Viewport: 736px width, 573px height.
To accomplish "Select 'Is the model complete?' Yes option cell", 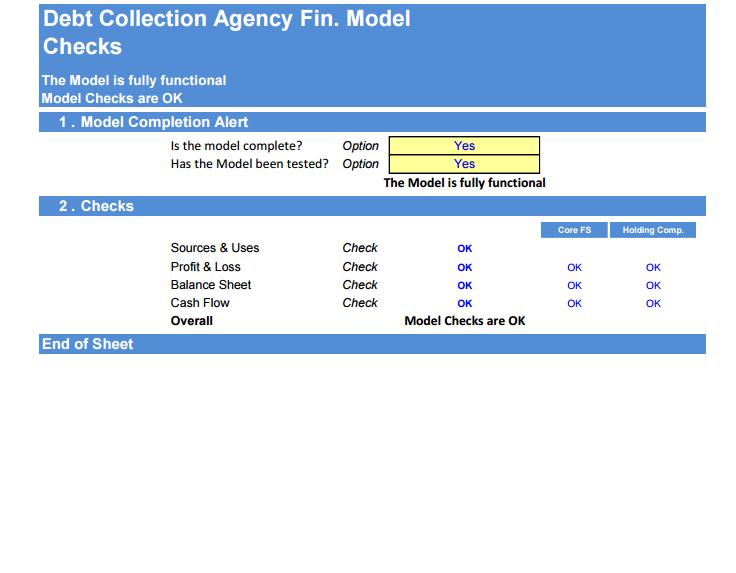I will 464,145.
